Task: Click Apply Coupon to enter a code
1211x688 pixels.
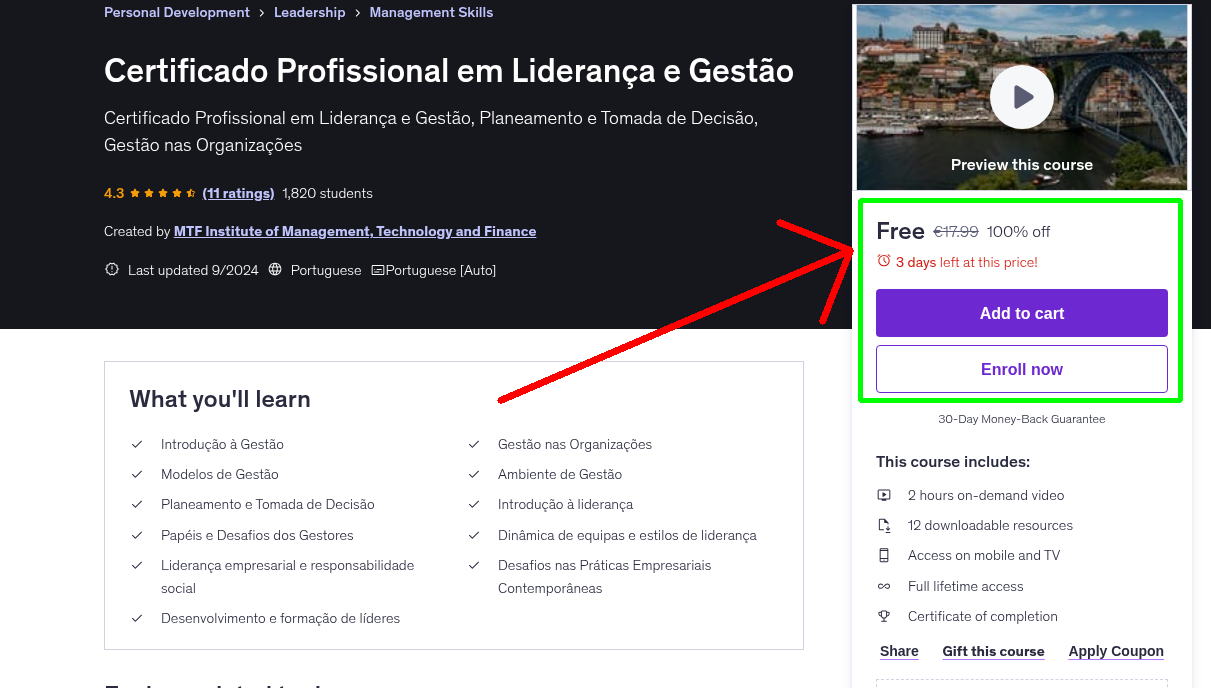Action: [x=1116, y=651]
